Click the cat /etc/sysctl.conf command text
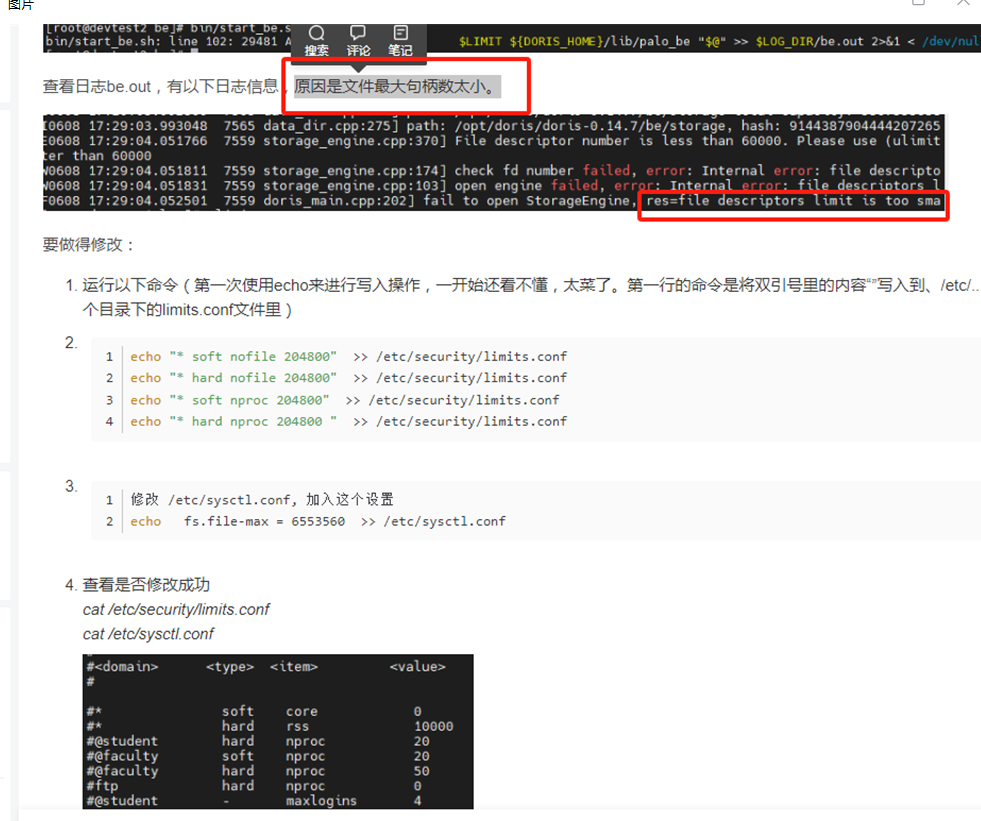The width and height of the screenshot is (981, 821). point(148,634)
